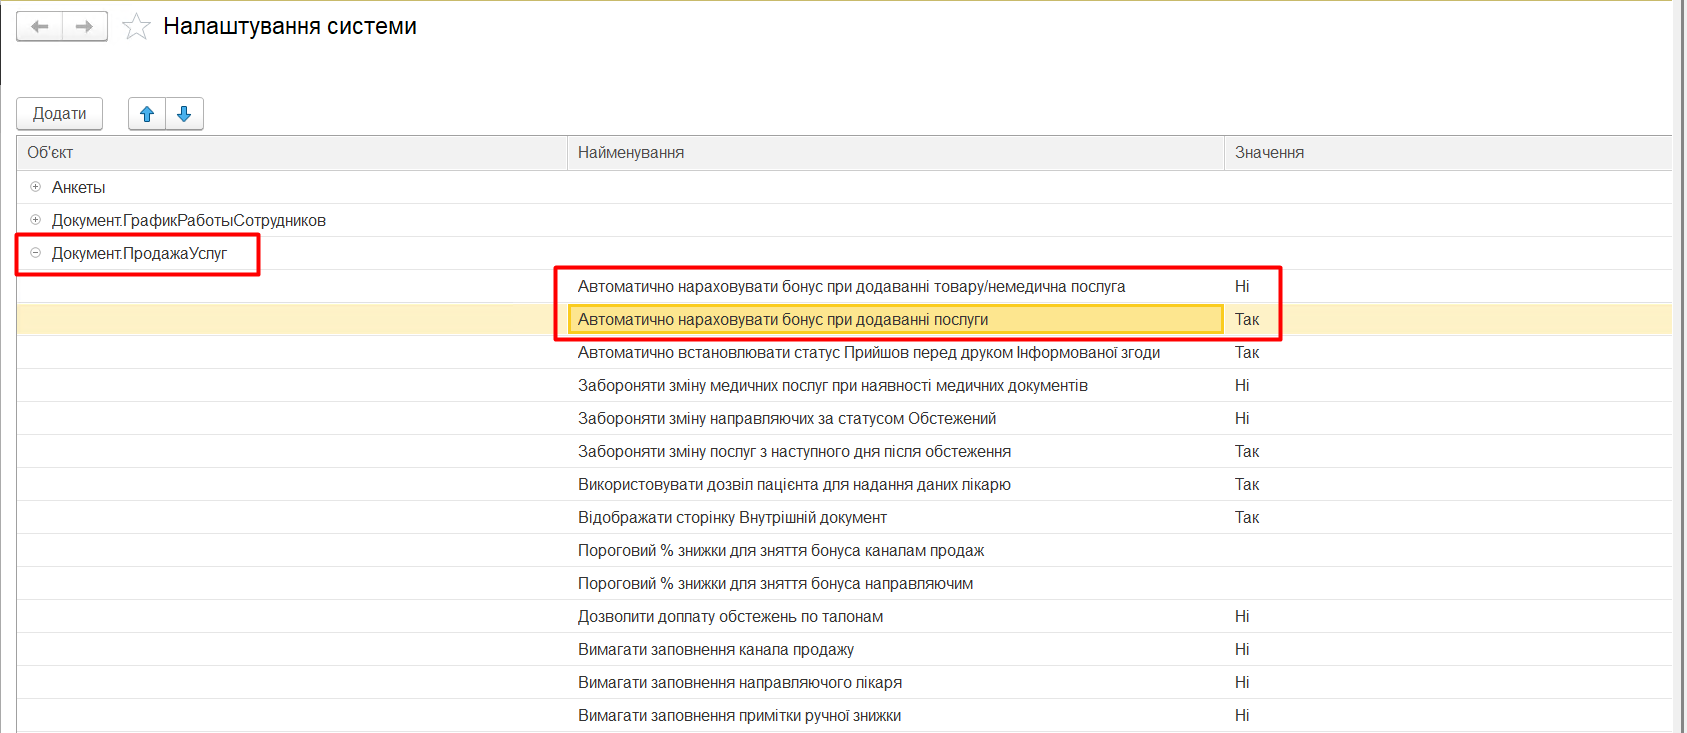The image size is (1687, 733).
Task: Add page to favorites with star icon
Action: (136, 27)
